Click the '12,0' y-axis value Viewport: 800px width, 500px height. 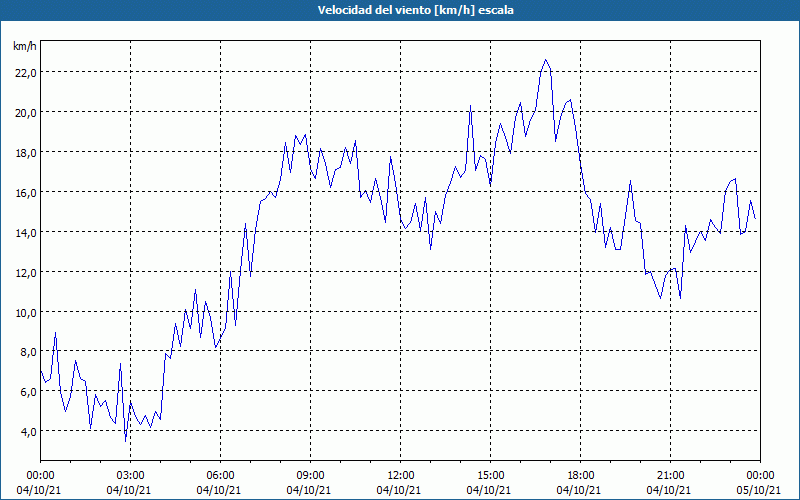tap(26, 272)
